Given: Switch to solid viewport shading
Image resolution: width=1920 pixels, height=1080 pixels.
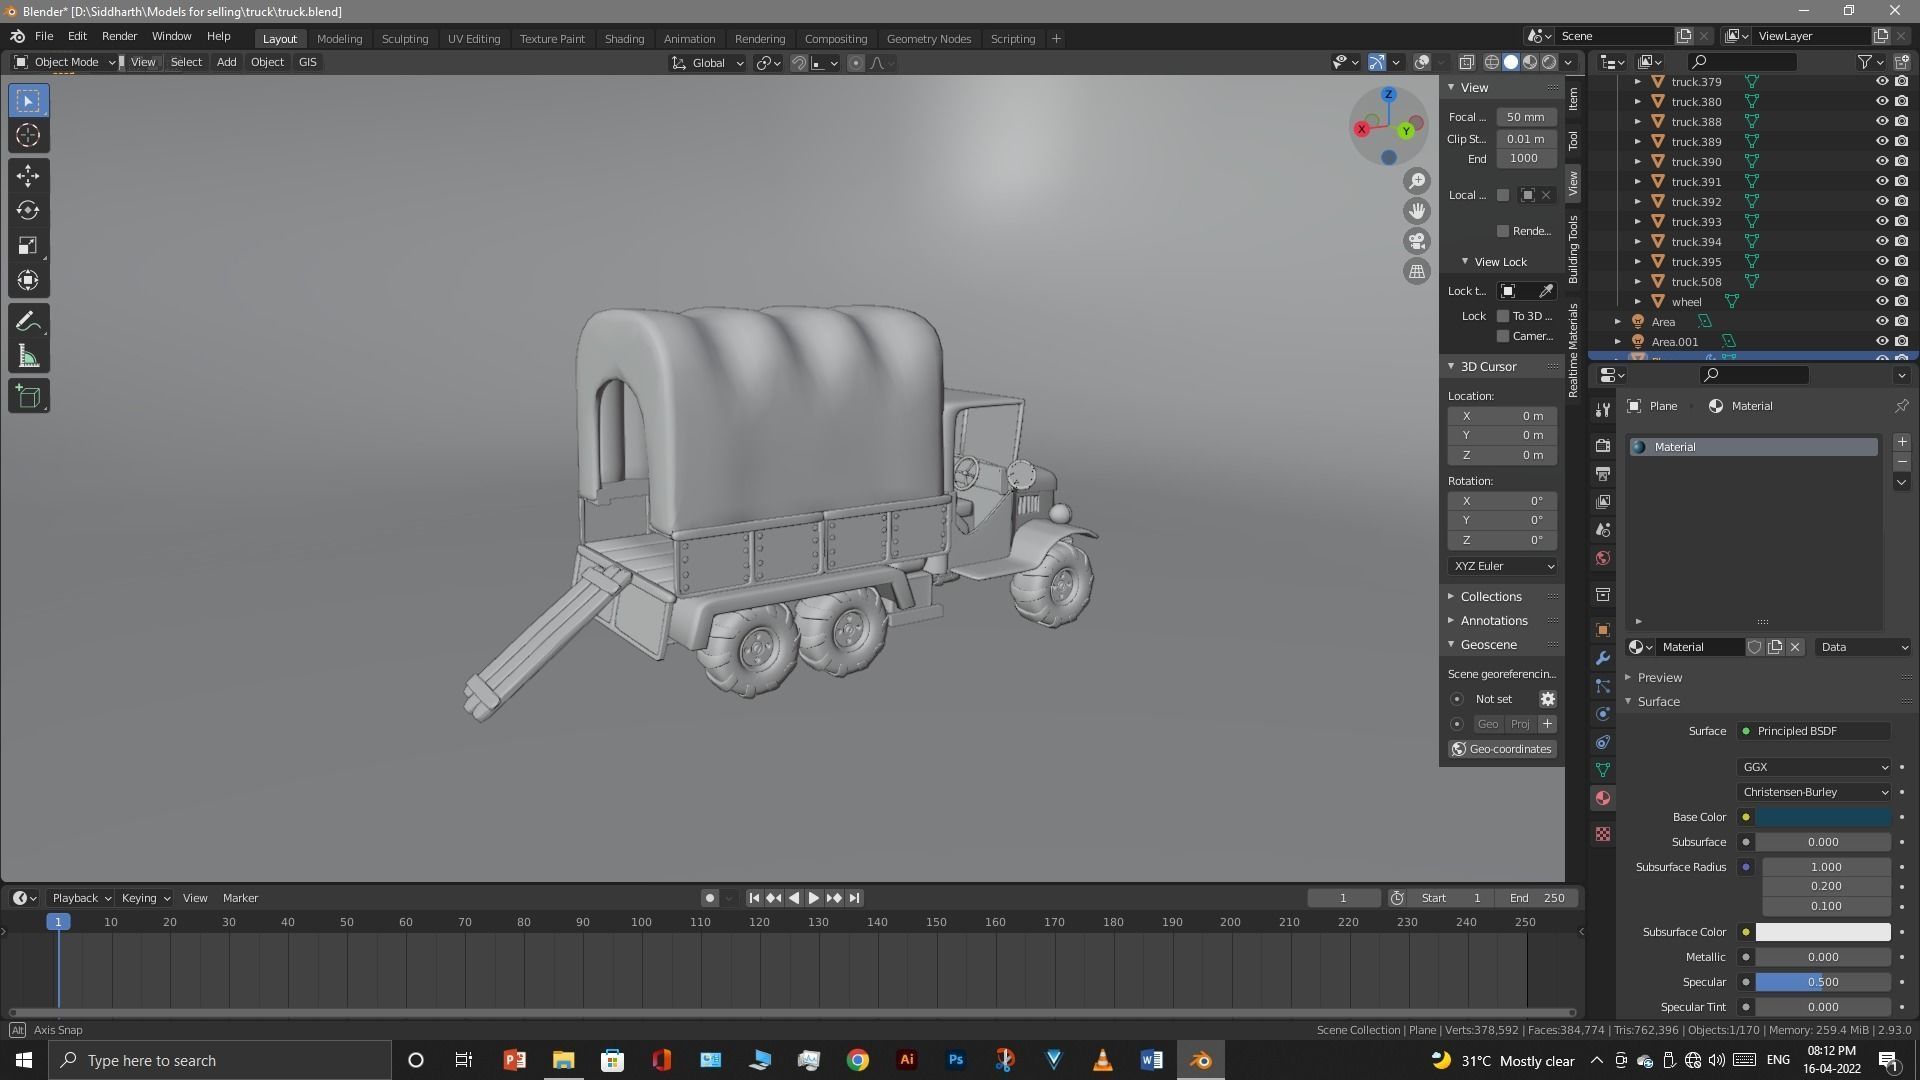Looking at the screenshot, I should [1511, 62].
